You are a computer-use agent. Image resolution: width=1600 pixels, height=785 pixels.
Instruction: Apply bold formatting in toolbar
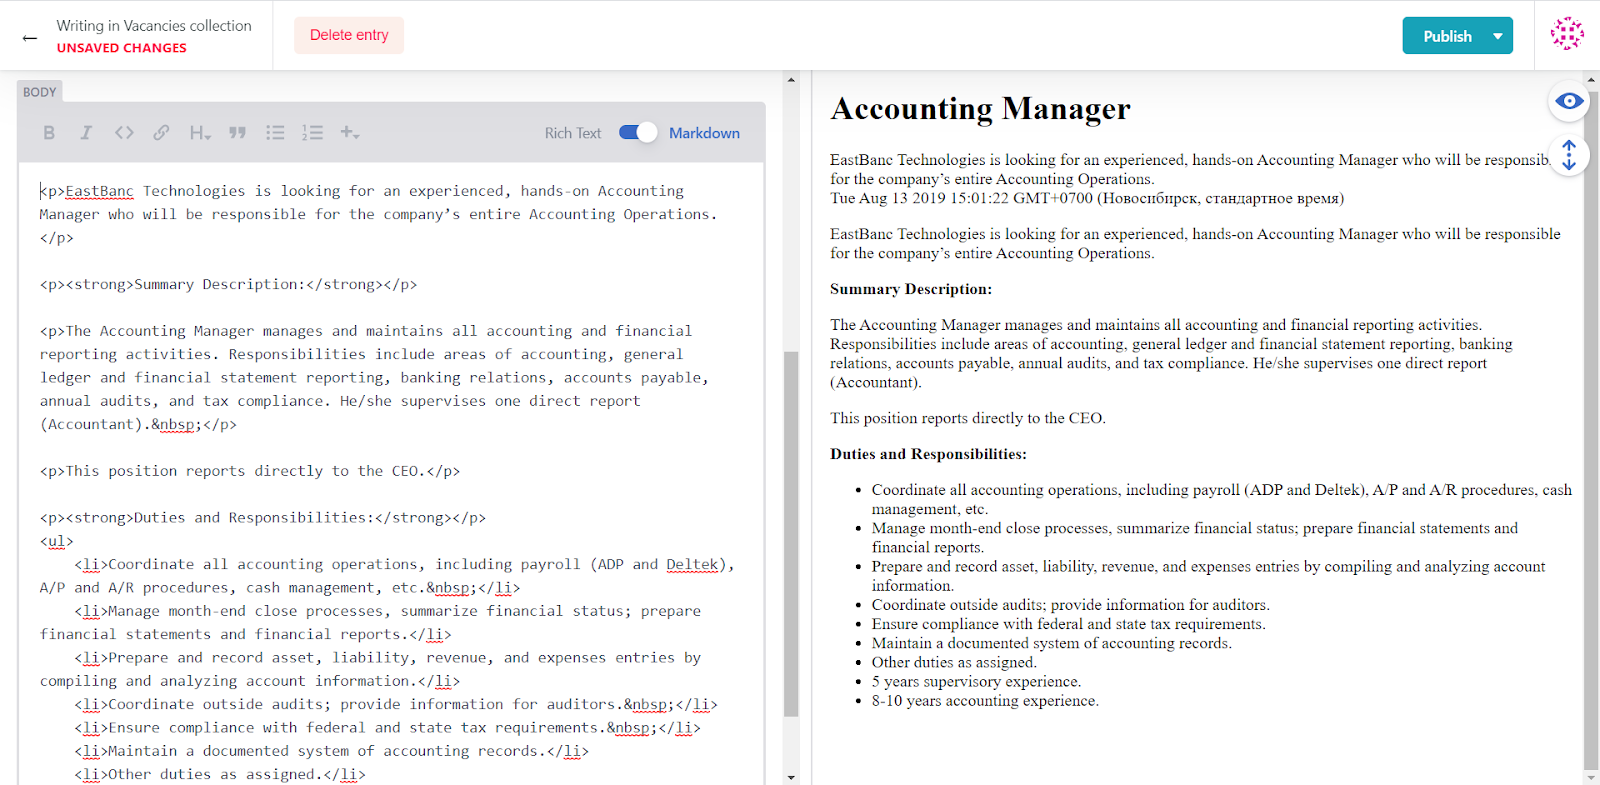tap(49, 133)
